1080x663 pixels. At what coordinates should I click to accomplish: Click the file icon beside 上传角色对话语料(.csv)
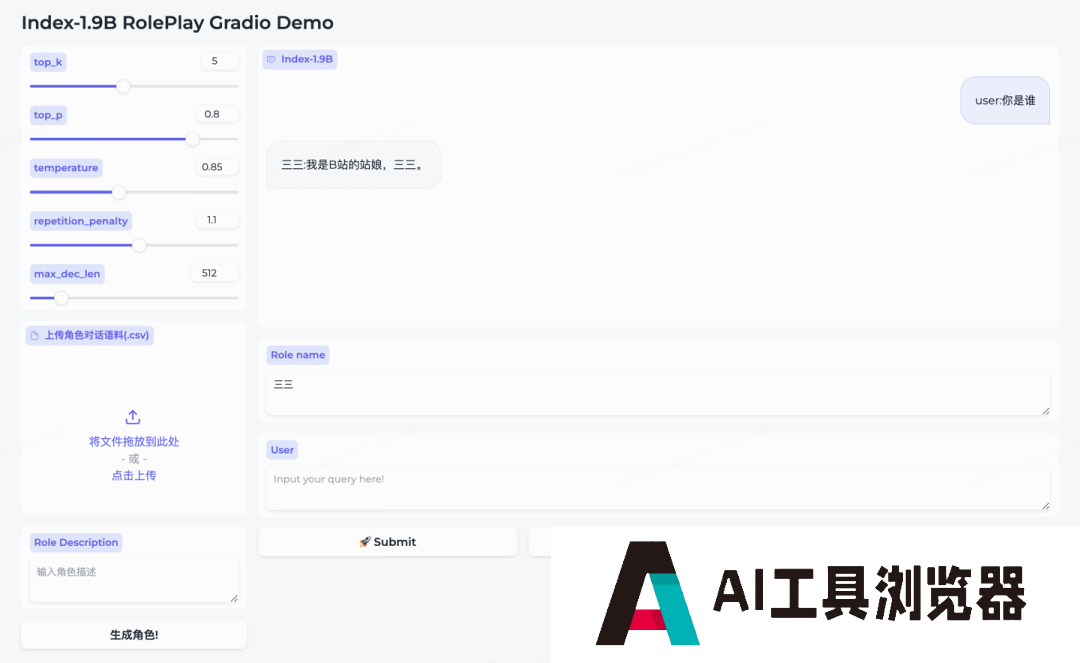pos(34,335)
